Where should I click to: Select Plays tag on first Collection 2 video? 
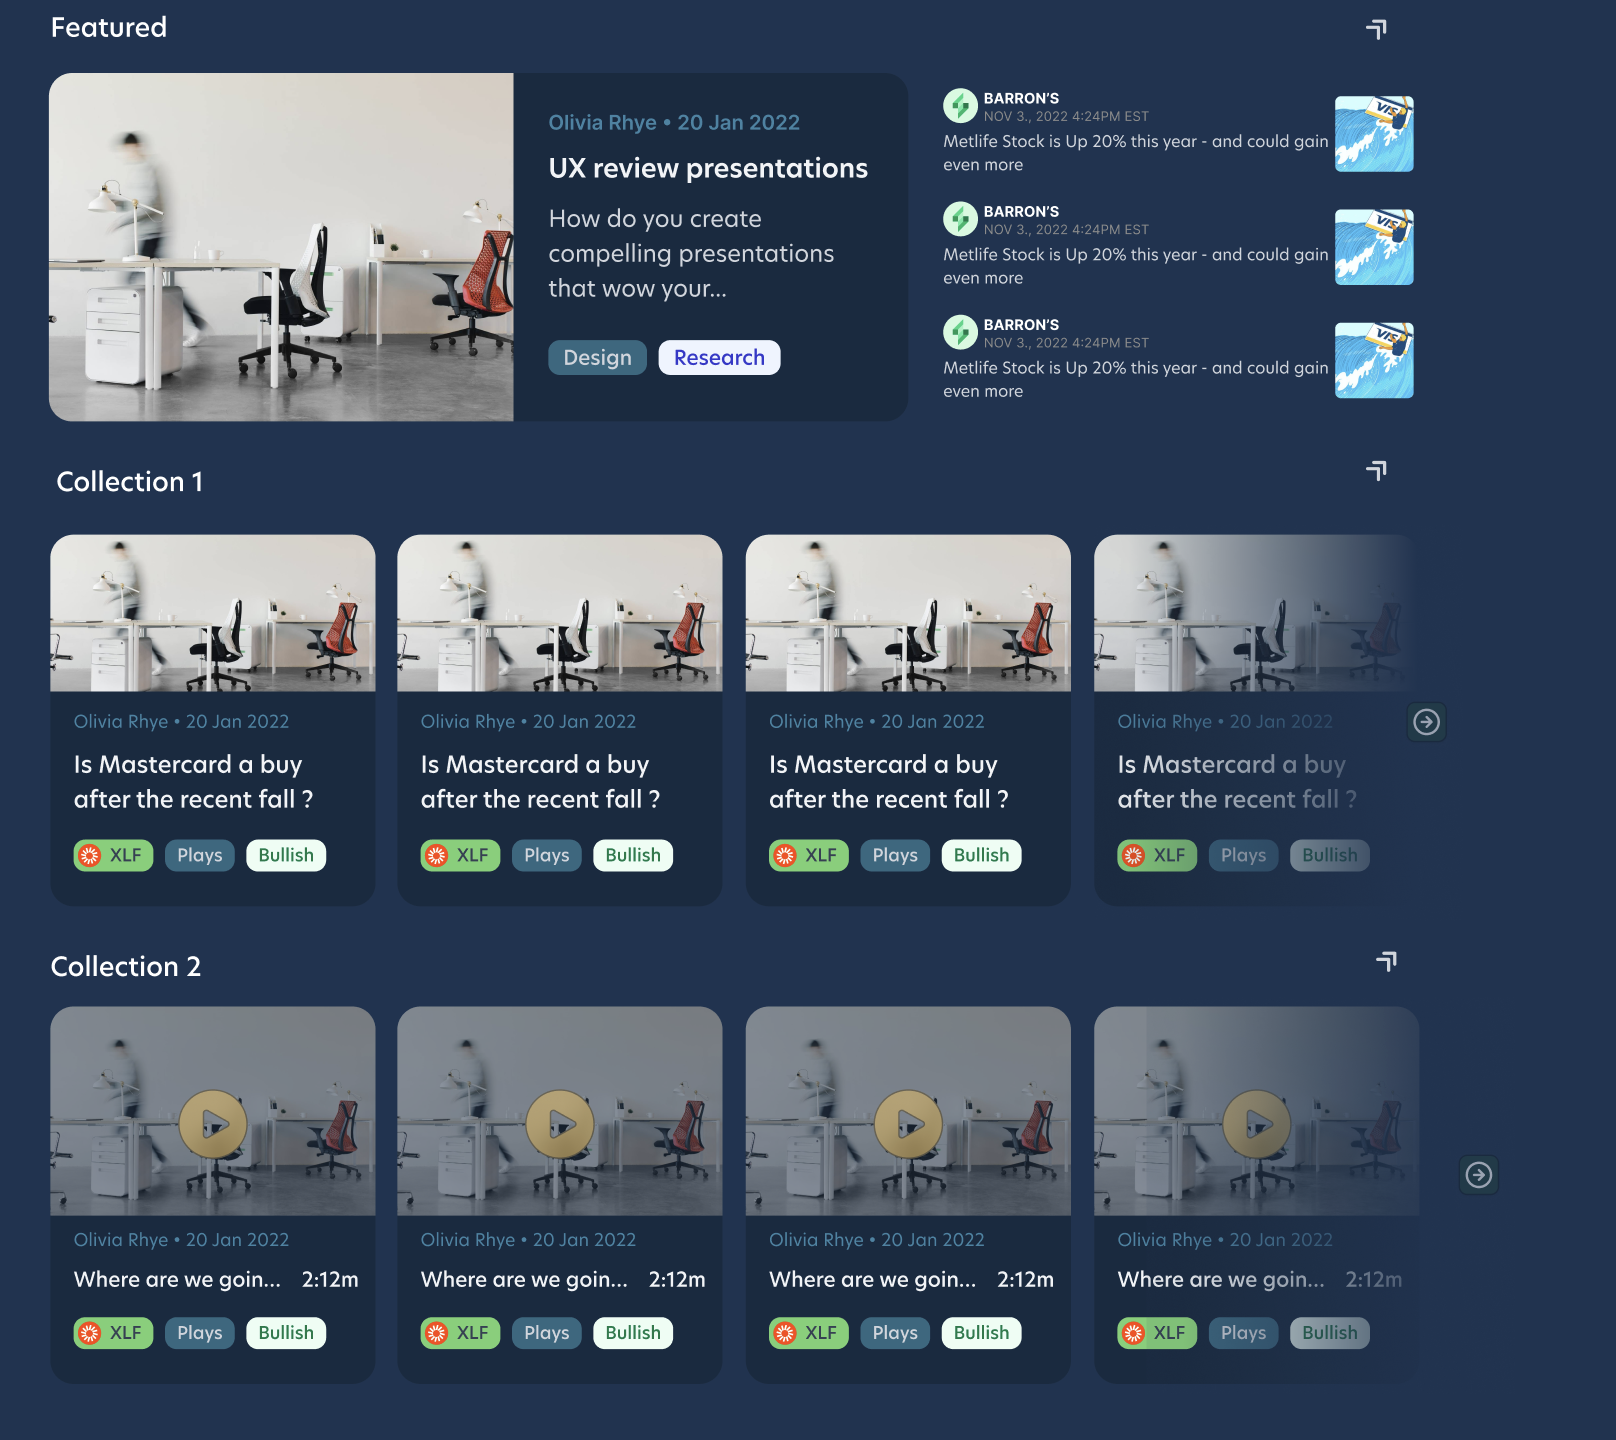[200, 1333]
